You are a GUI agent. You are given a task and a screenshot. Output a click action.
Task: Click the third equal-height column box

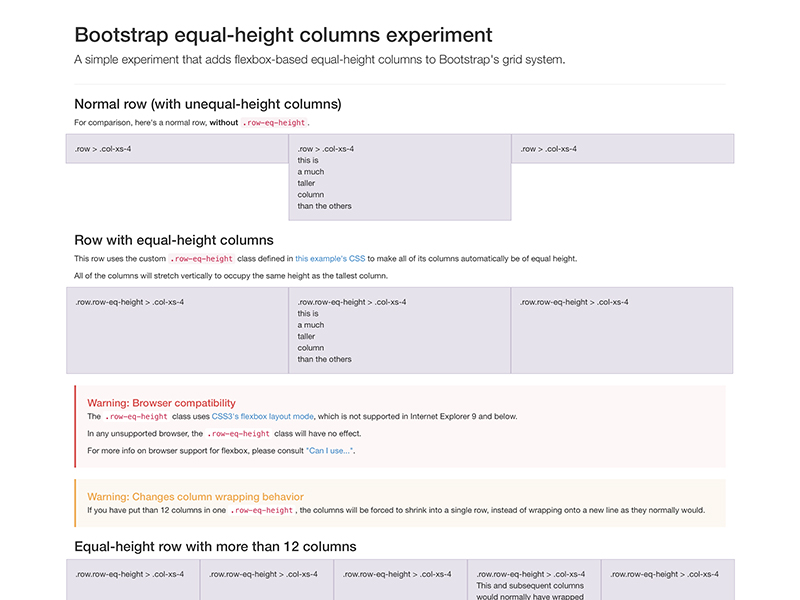click(x=622, y=330)
